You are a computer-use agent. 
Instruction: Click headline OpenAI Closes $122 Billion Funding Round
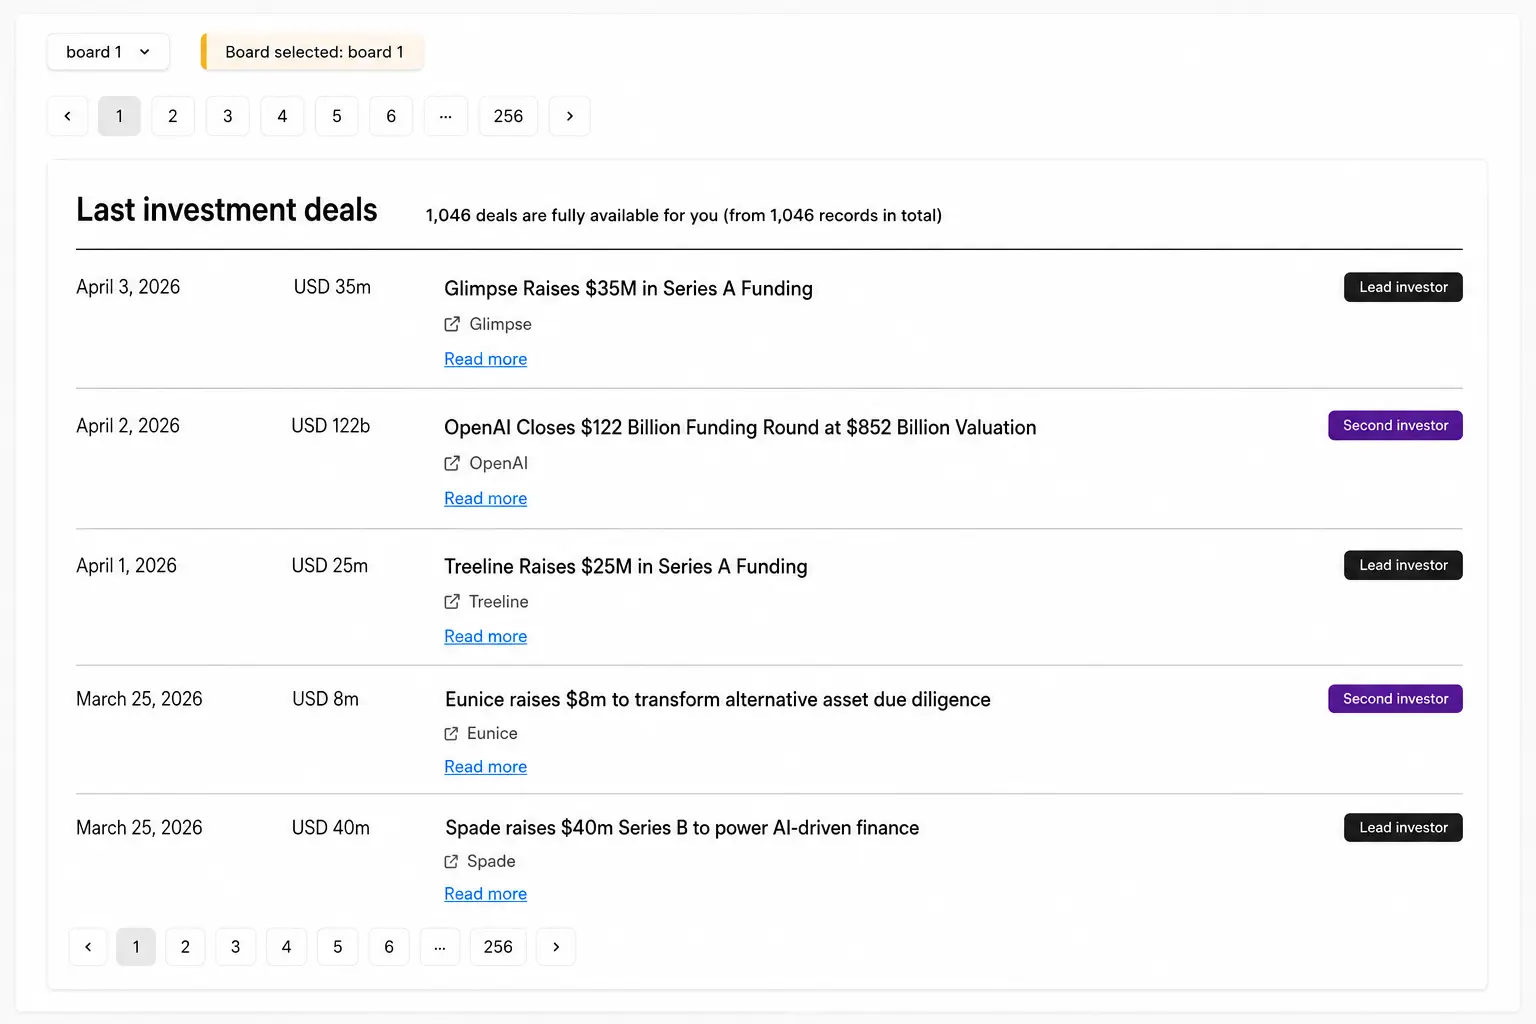click(740, 428)
